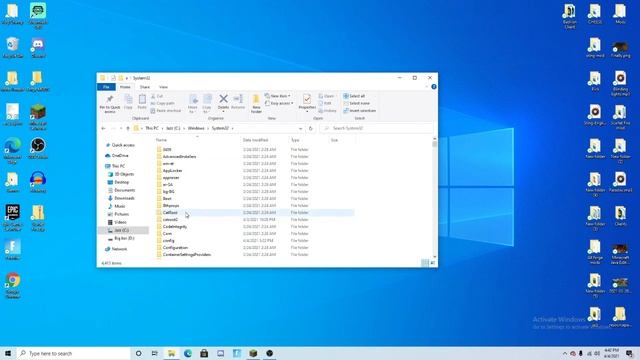Image resolution: width=640 pixels, height=360 pixels.
Task: Switch to the Share ribbon tab
Action: coord(144,87)
